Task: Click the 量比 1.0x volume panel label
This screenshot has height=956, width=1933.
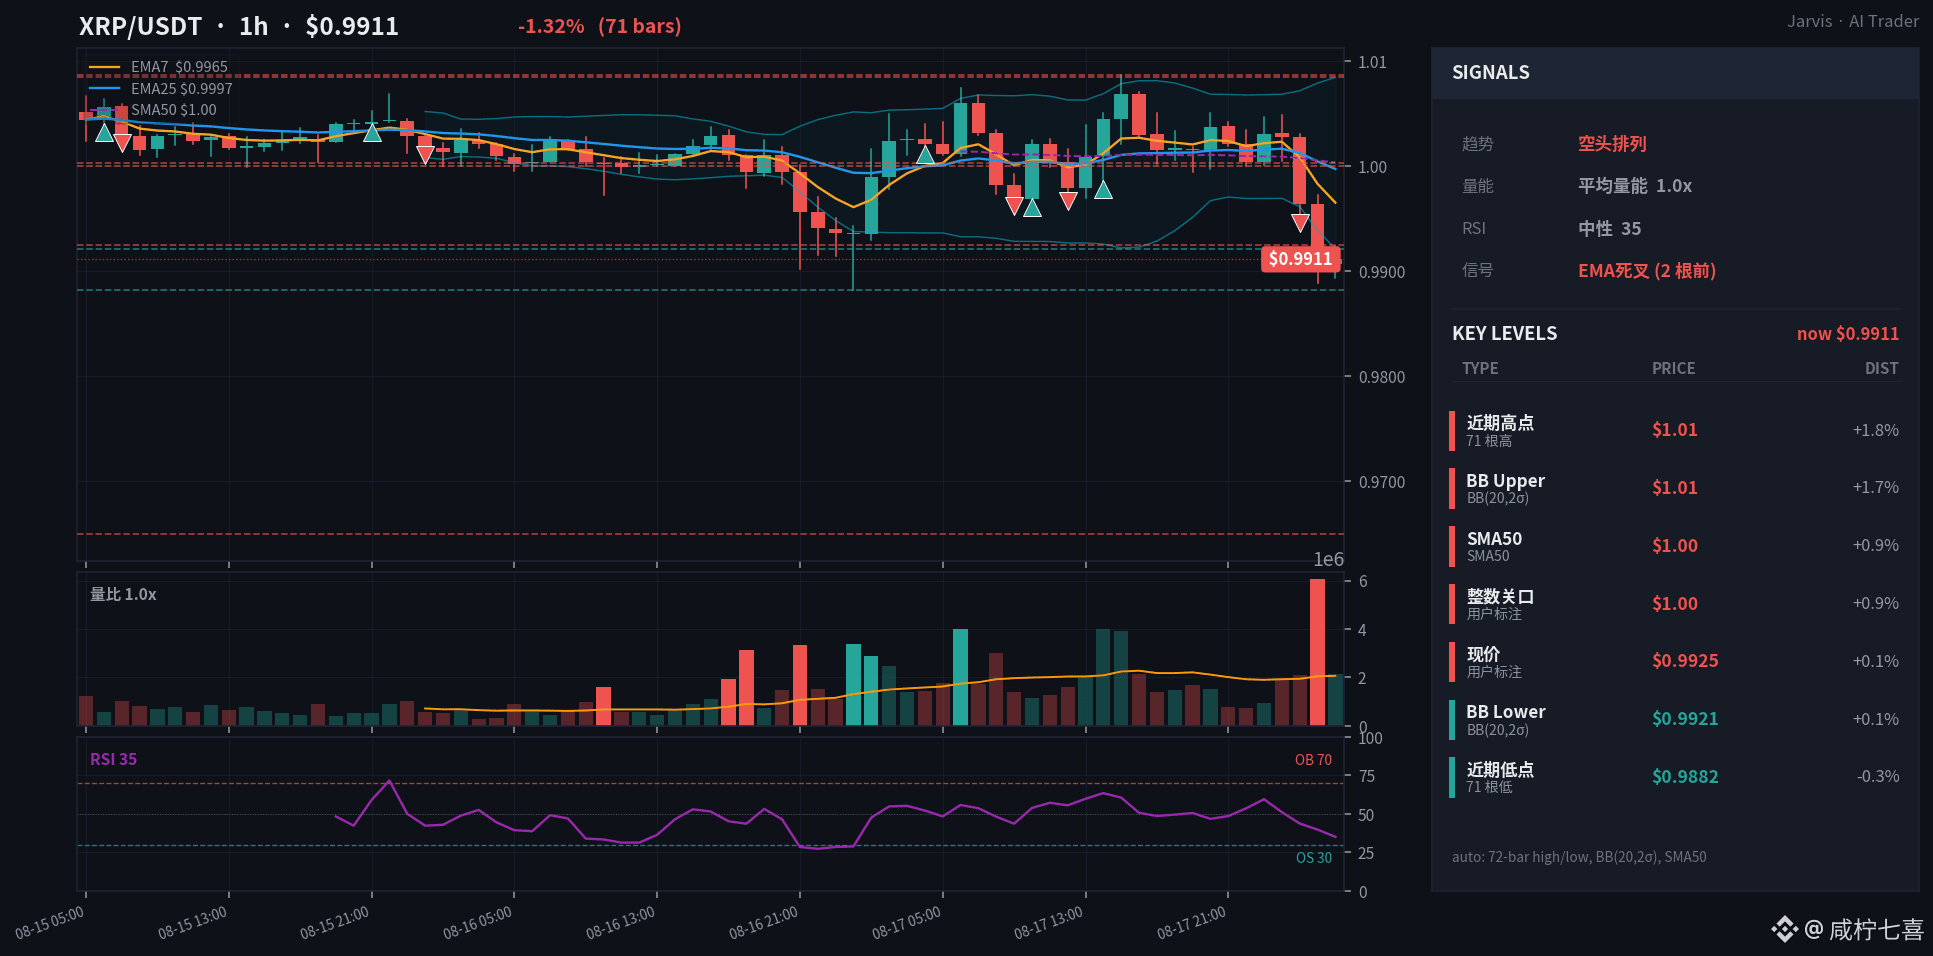Action: [x=123, y=594]
